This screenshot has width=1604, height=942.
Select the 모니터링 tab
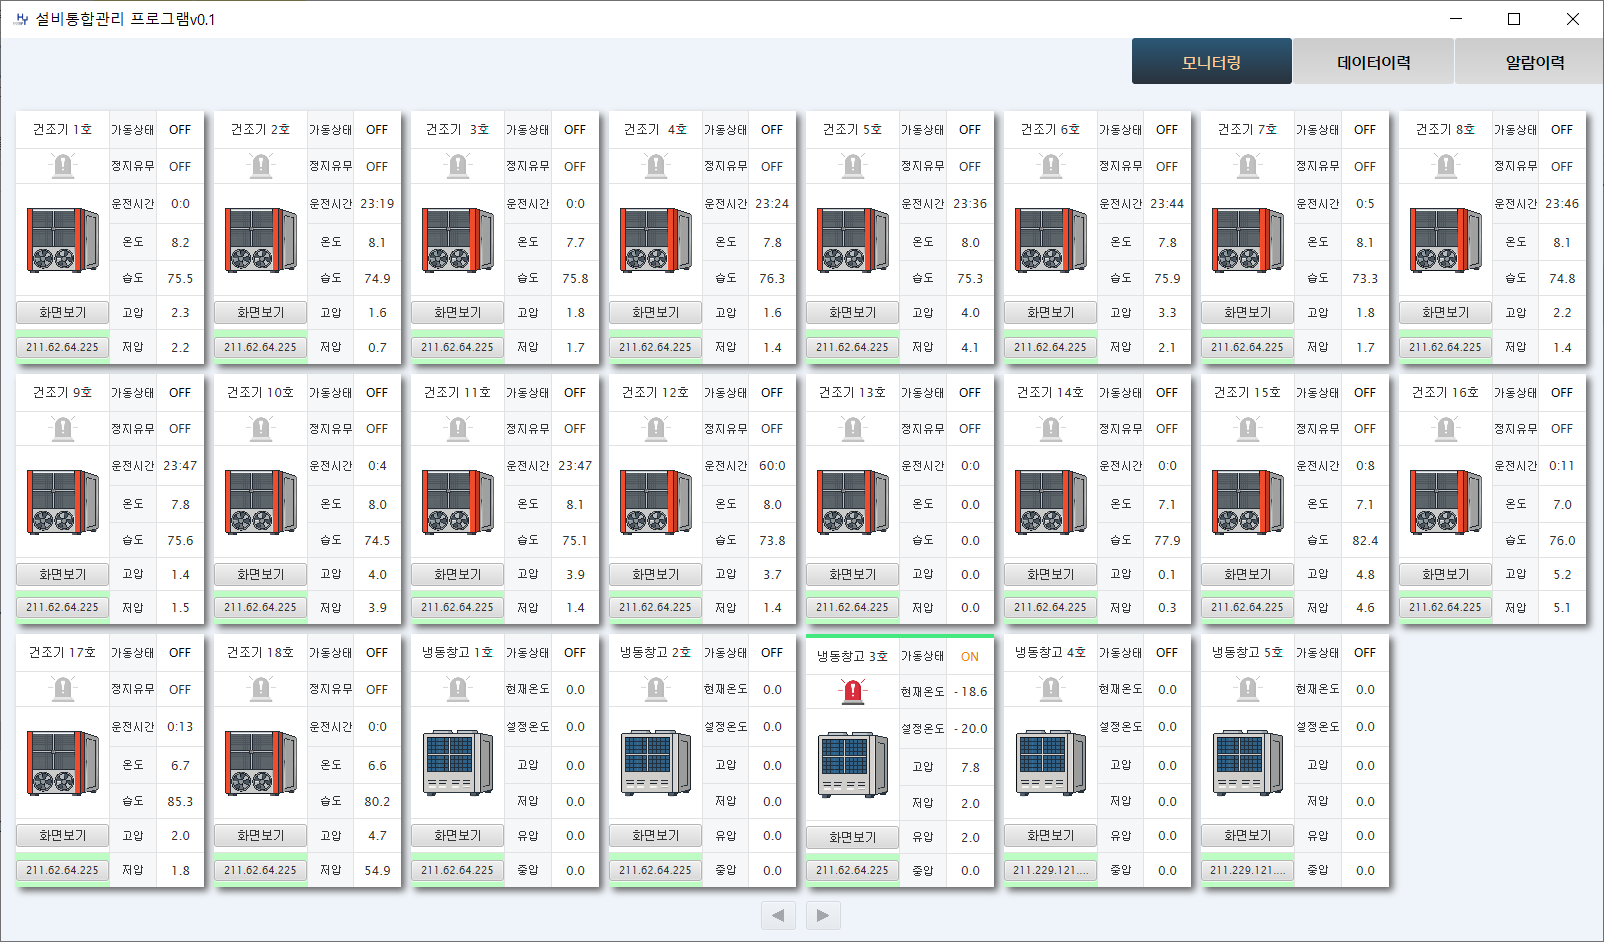coord(1211,62)
